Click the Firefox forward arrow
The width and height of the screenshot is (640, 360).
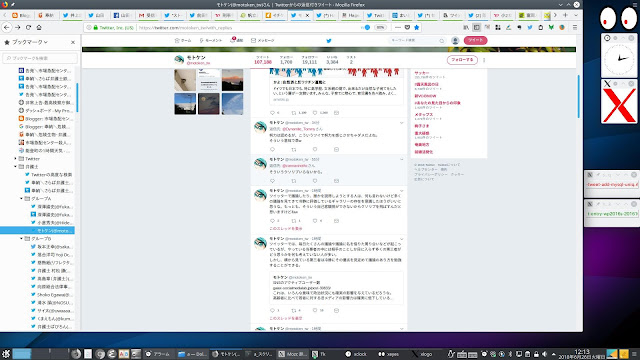pyautogui.click(x=18, y=27)
